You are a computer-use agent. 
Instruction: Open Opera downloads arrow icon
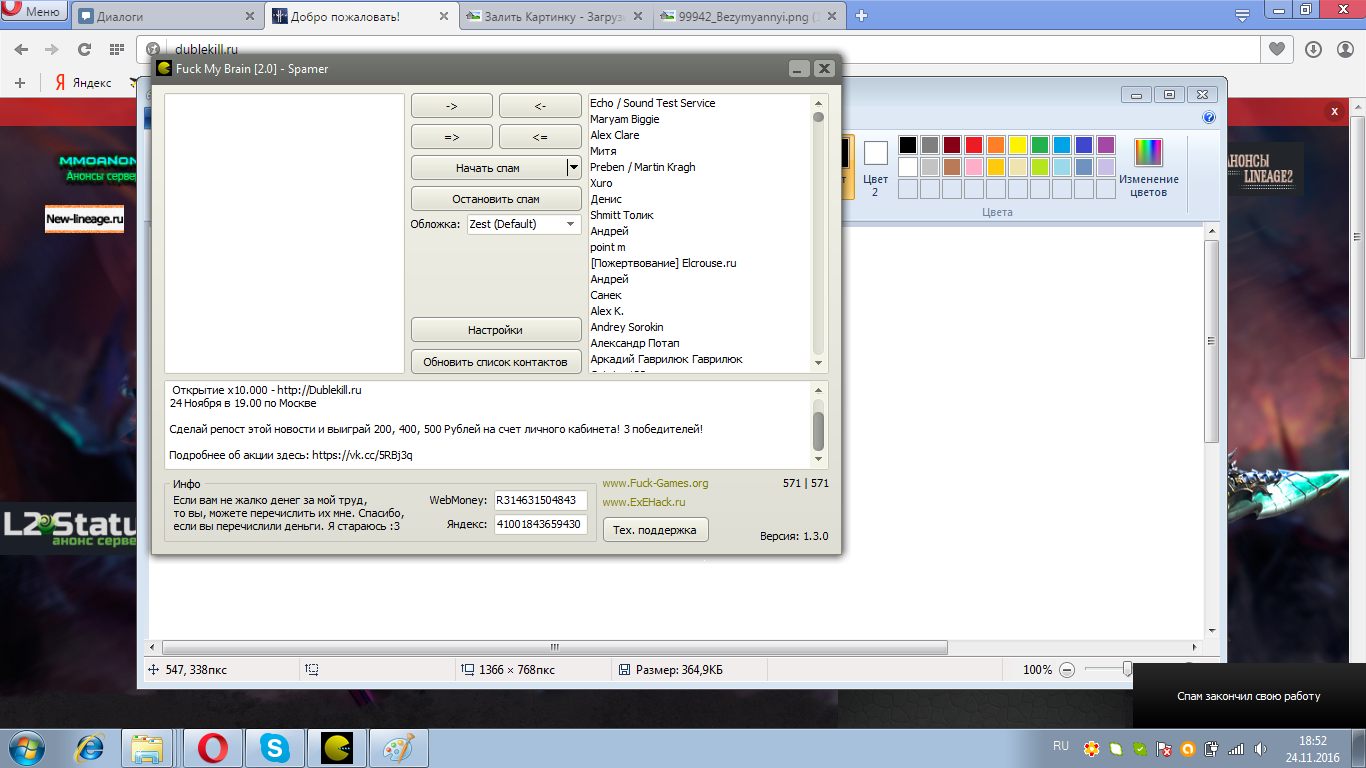coord(1313,49)
